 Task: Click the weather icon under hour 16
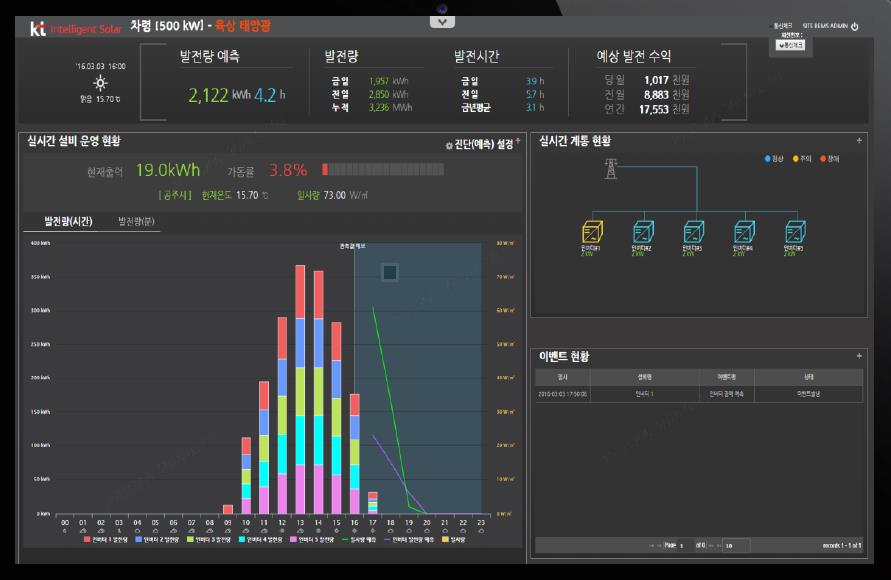pyautogui.click(x=355, y=531)
